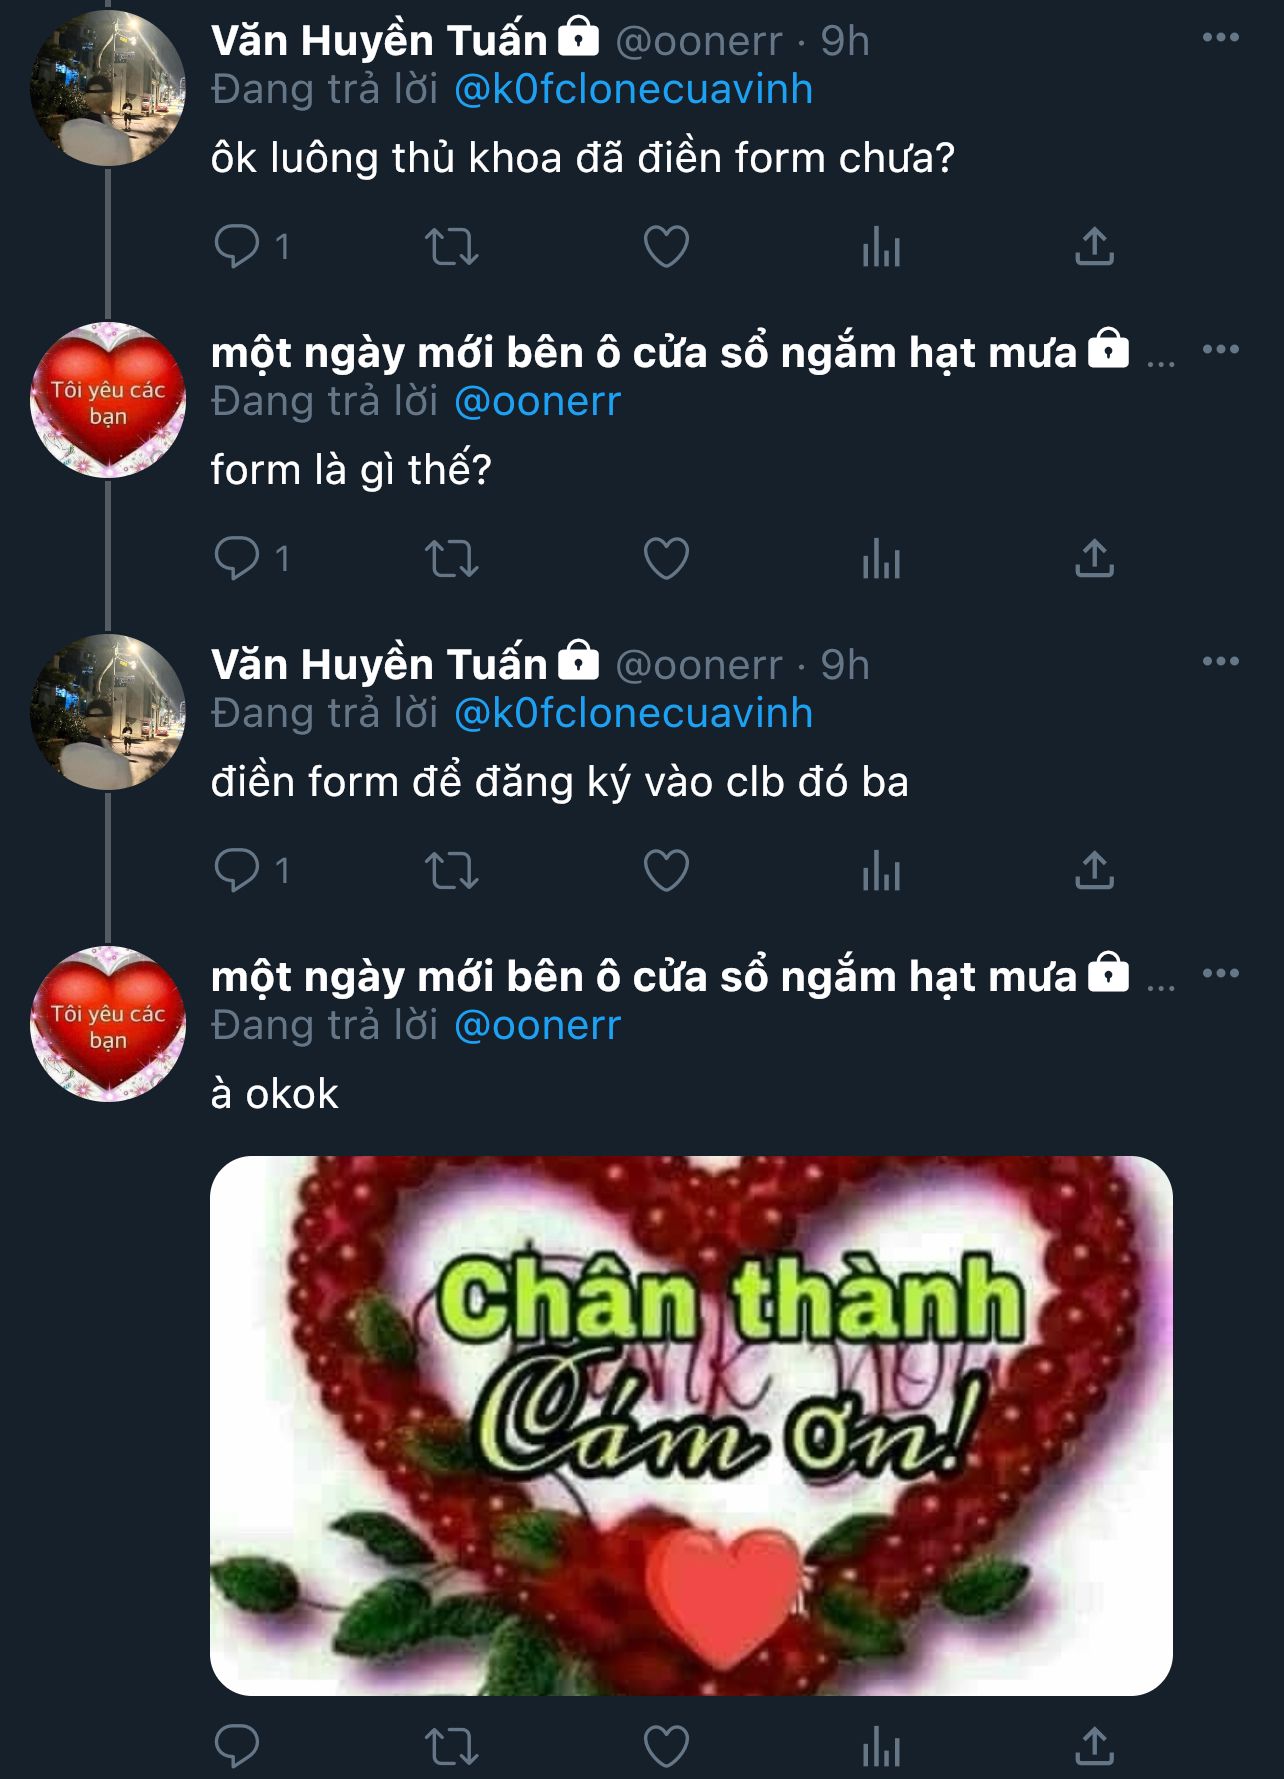Share the 'form là gì thế?' tweet
This screenshot has width=1284, height=1779.
pyautogui.click(x=1095, y=558)
